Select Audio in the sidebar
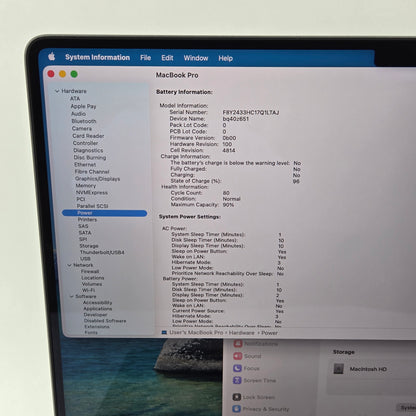This screenshot has width=416, height=416. coord(78,114)
